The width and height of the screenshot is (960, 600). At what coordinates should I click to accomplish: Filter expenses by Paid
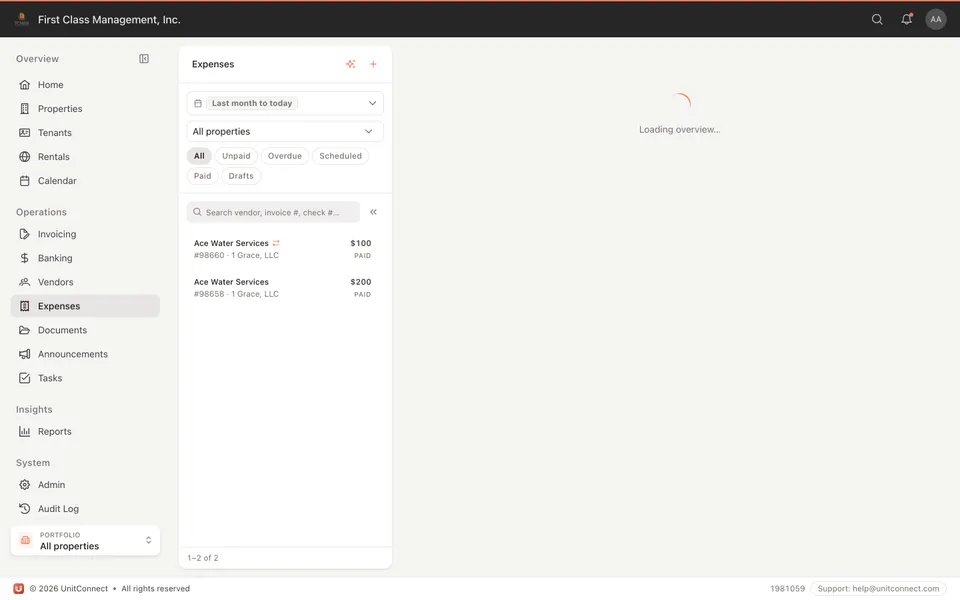click(x=203, y=176)
